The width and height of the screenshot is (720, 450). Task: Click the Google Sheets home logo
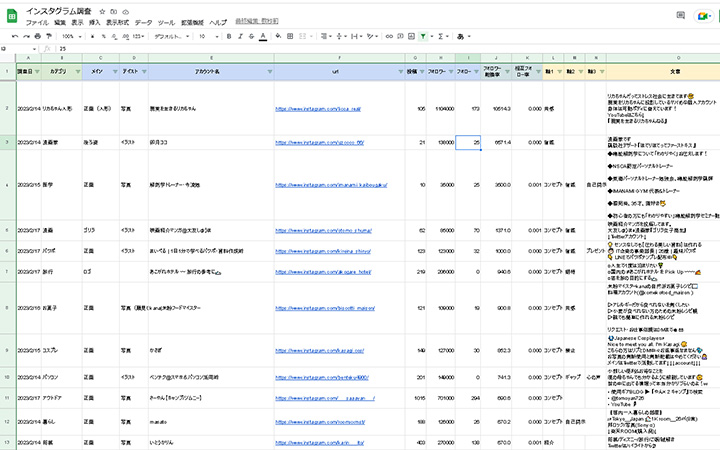pos(12,14)
